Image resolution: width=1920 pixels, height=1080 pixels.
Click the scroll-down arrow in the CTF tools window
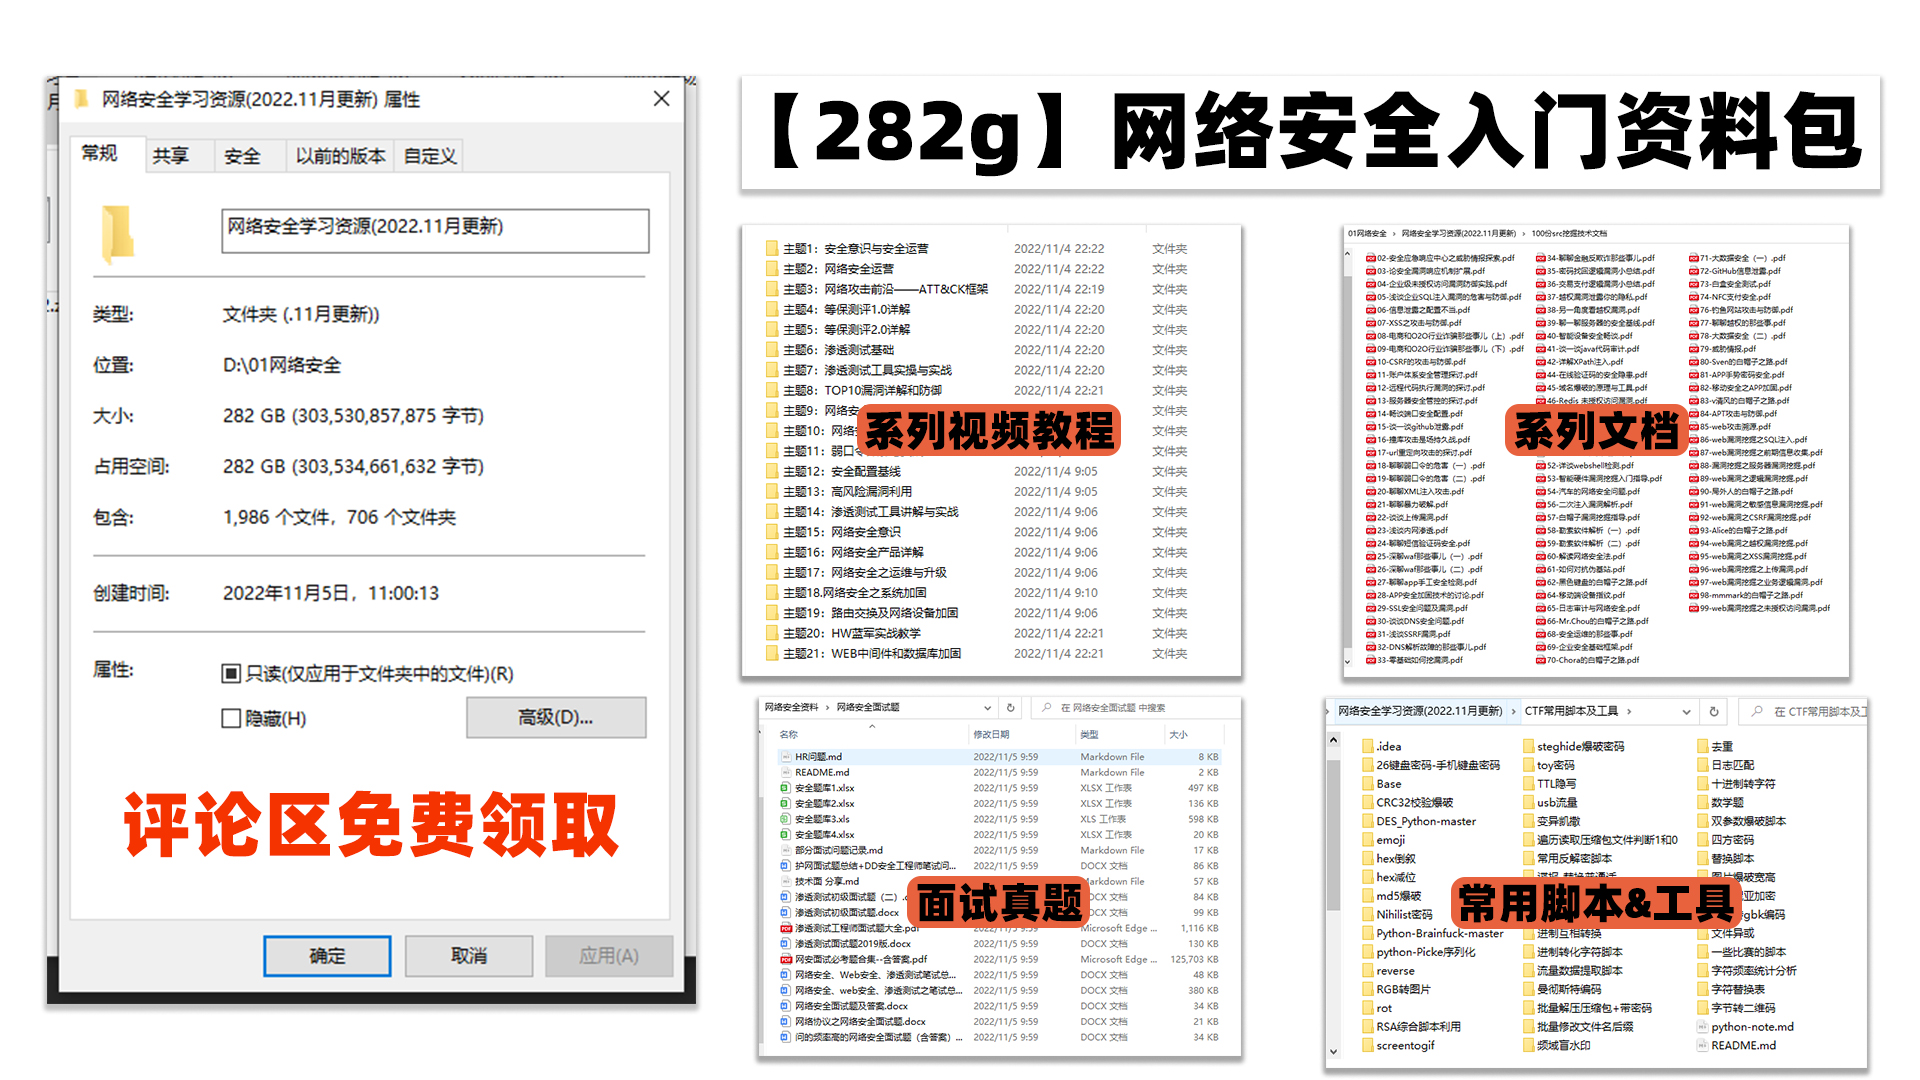coord(1333,1051)
